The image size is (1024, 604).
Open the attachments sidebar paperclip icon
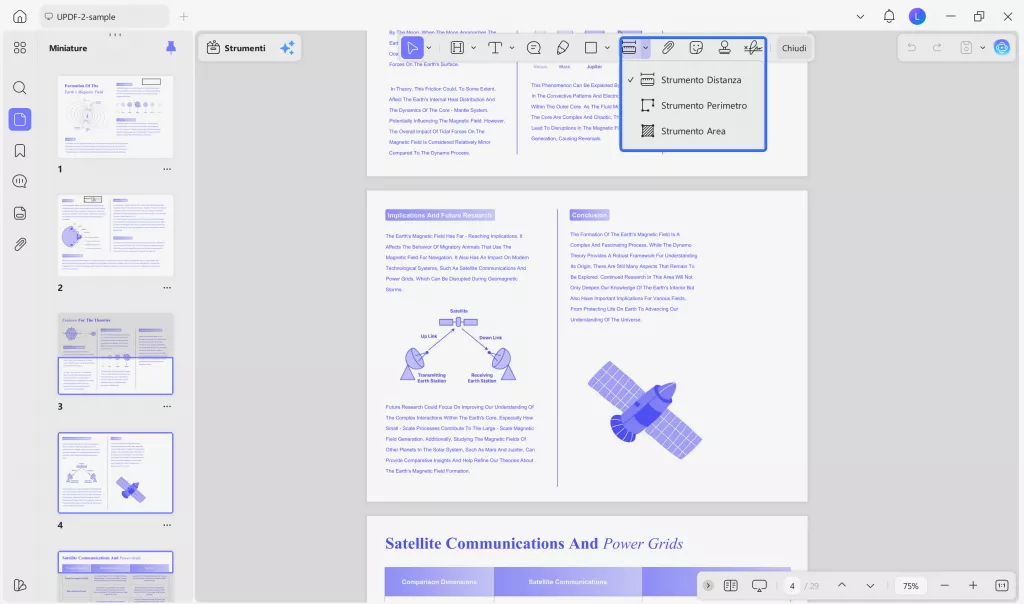(20, 244)
